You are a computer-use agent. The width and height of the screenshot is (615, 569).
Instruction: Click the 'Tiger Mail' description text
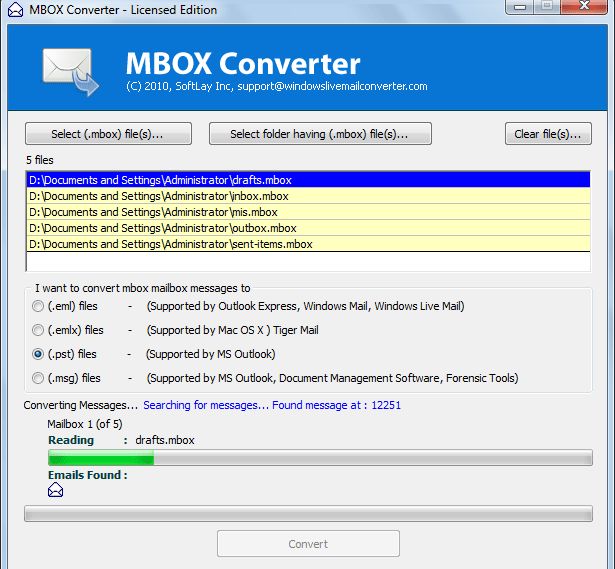(x=296, y=330)
